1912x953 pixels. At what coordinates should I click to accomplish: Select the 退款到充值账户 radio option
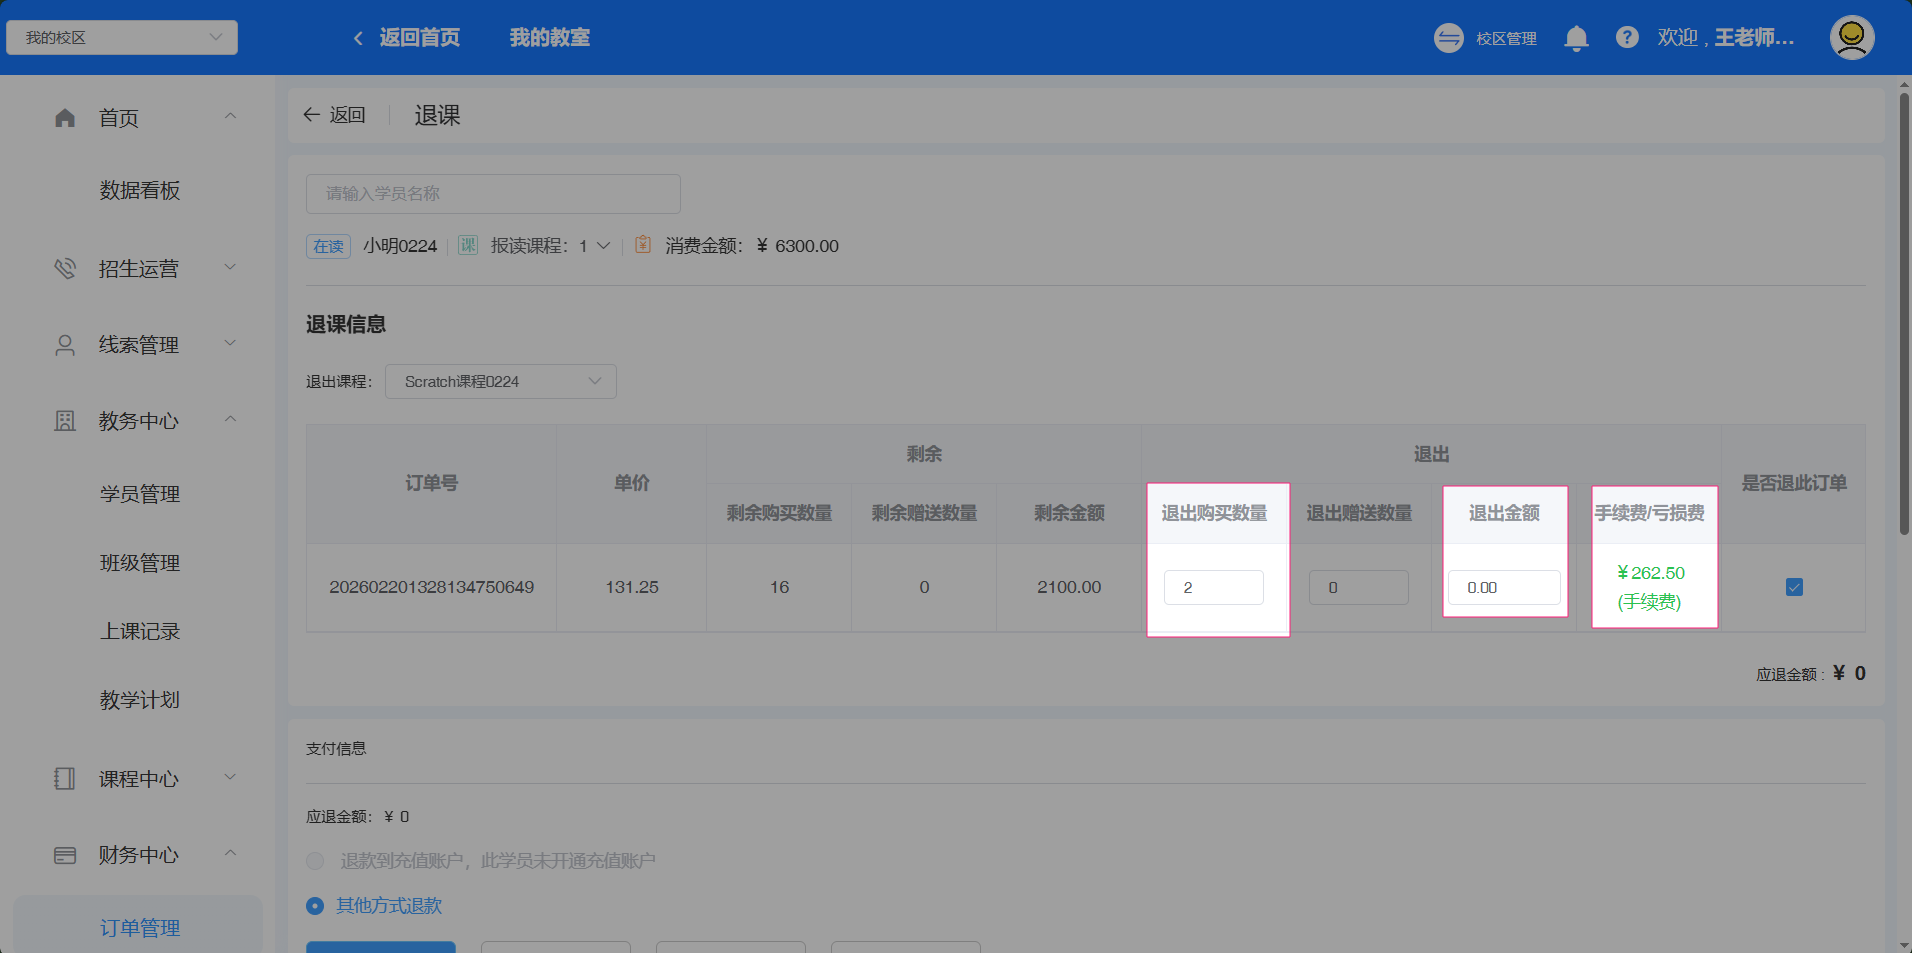(315, 861)
